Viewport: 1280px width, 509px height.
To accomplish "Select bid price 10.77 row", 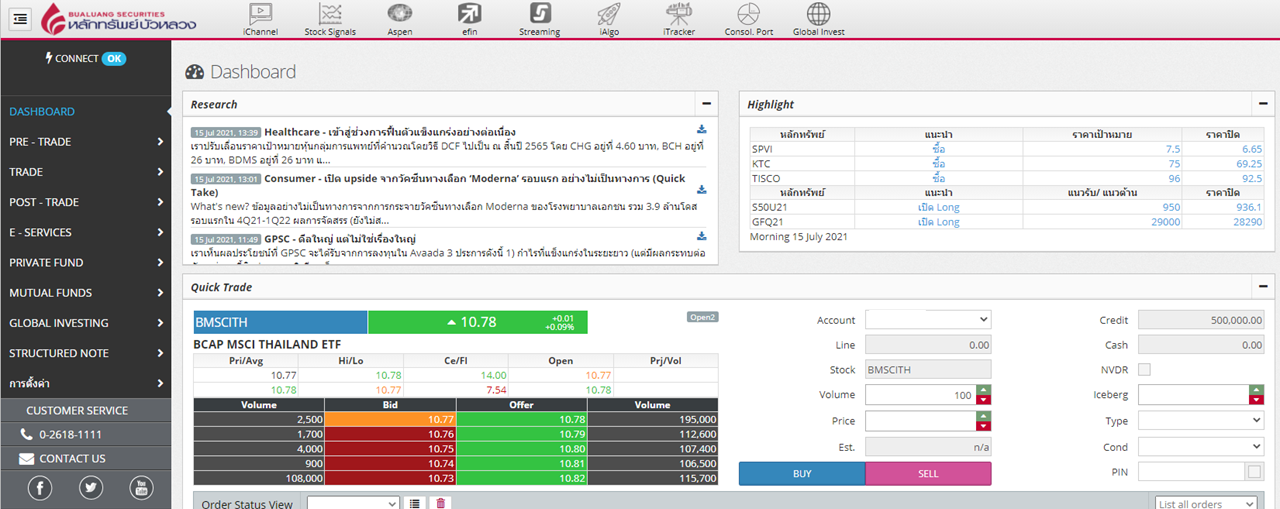I will [x=390, y=420].
